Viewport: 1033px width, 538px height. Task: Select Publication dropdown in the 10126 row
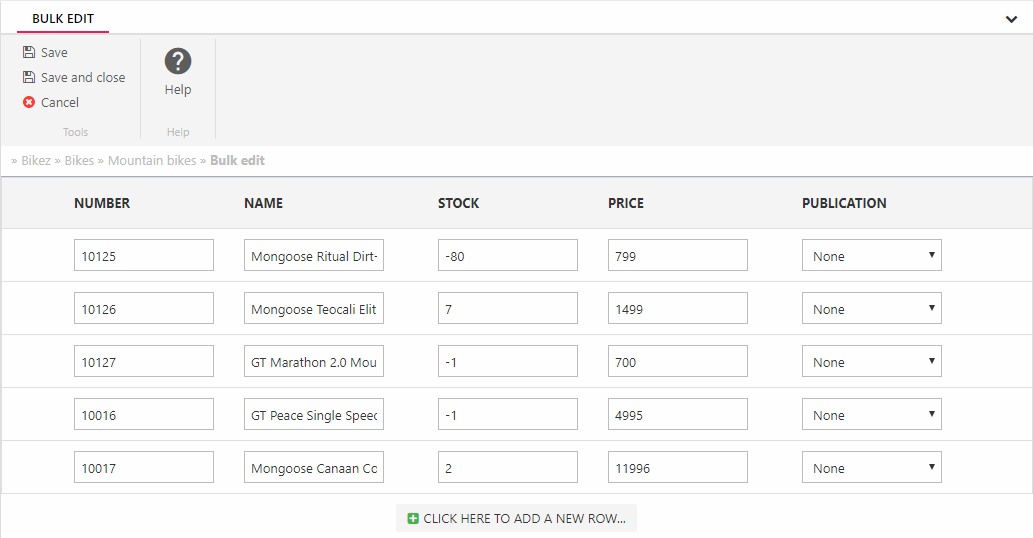click(871, 309)
